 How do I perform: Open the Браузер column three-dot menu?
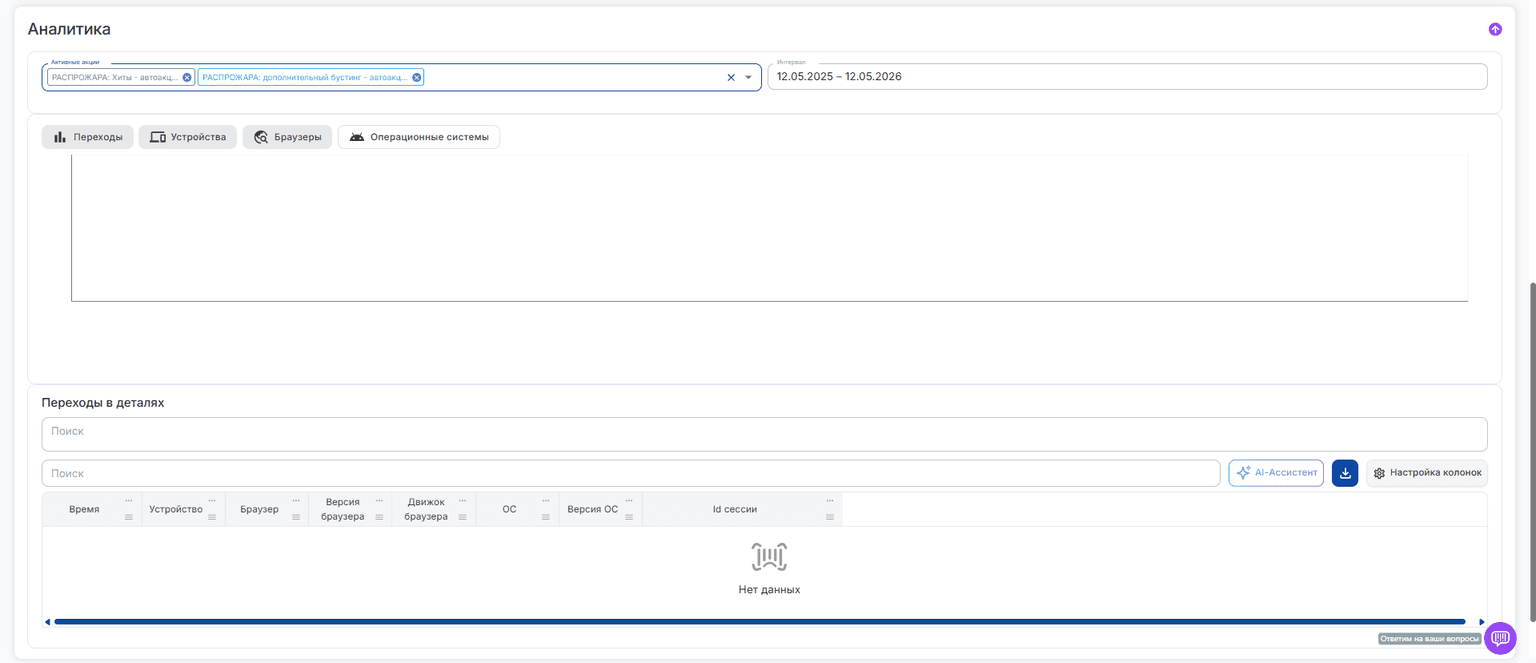click(x=296, y=500)
